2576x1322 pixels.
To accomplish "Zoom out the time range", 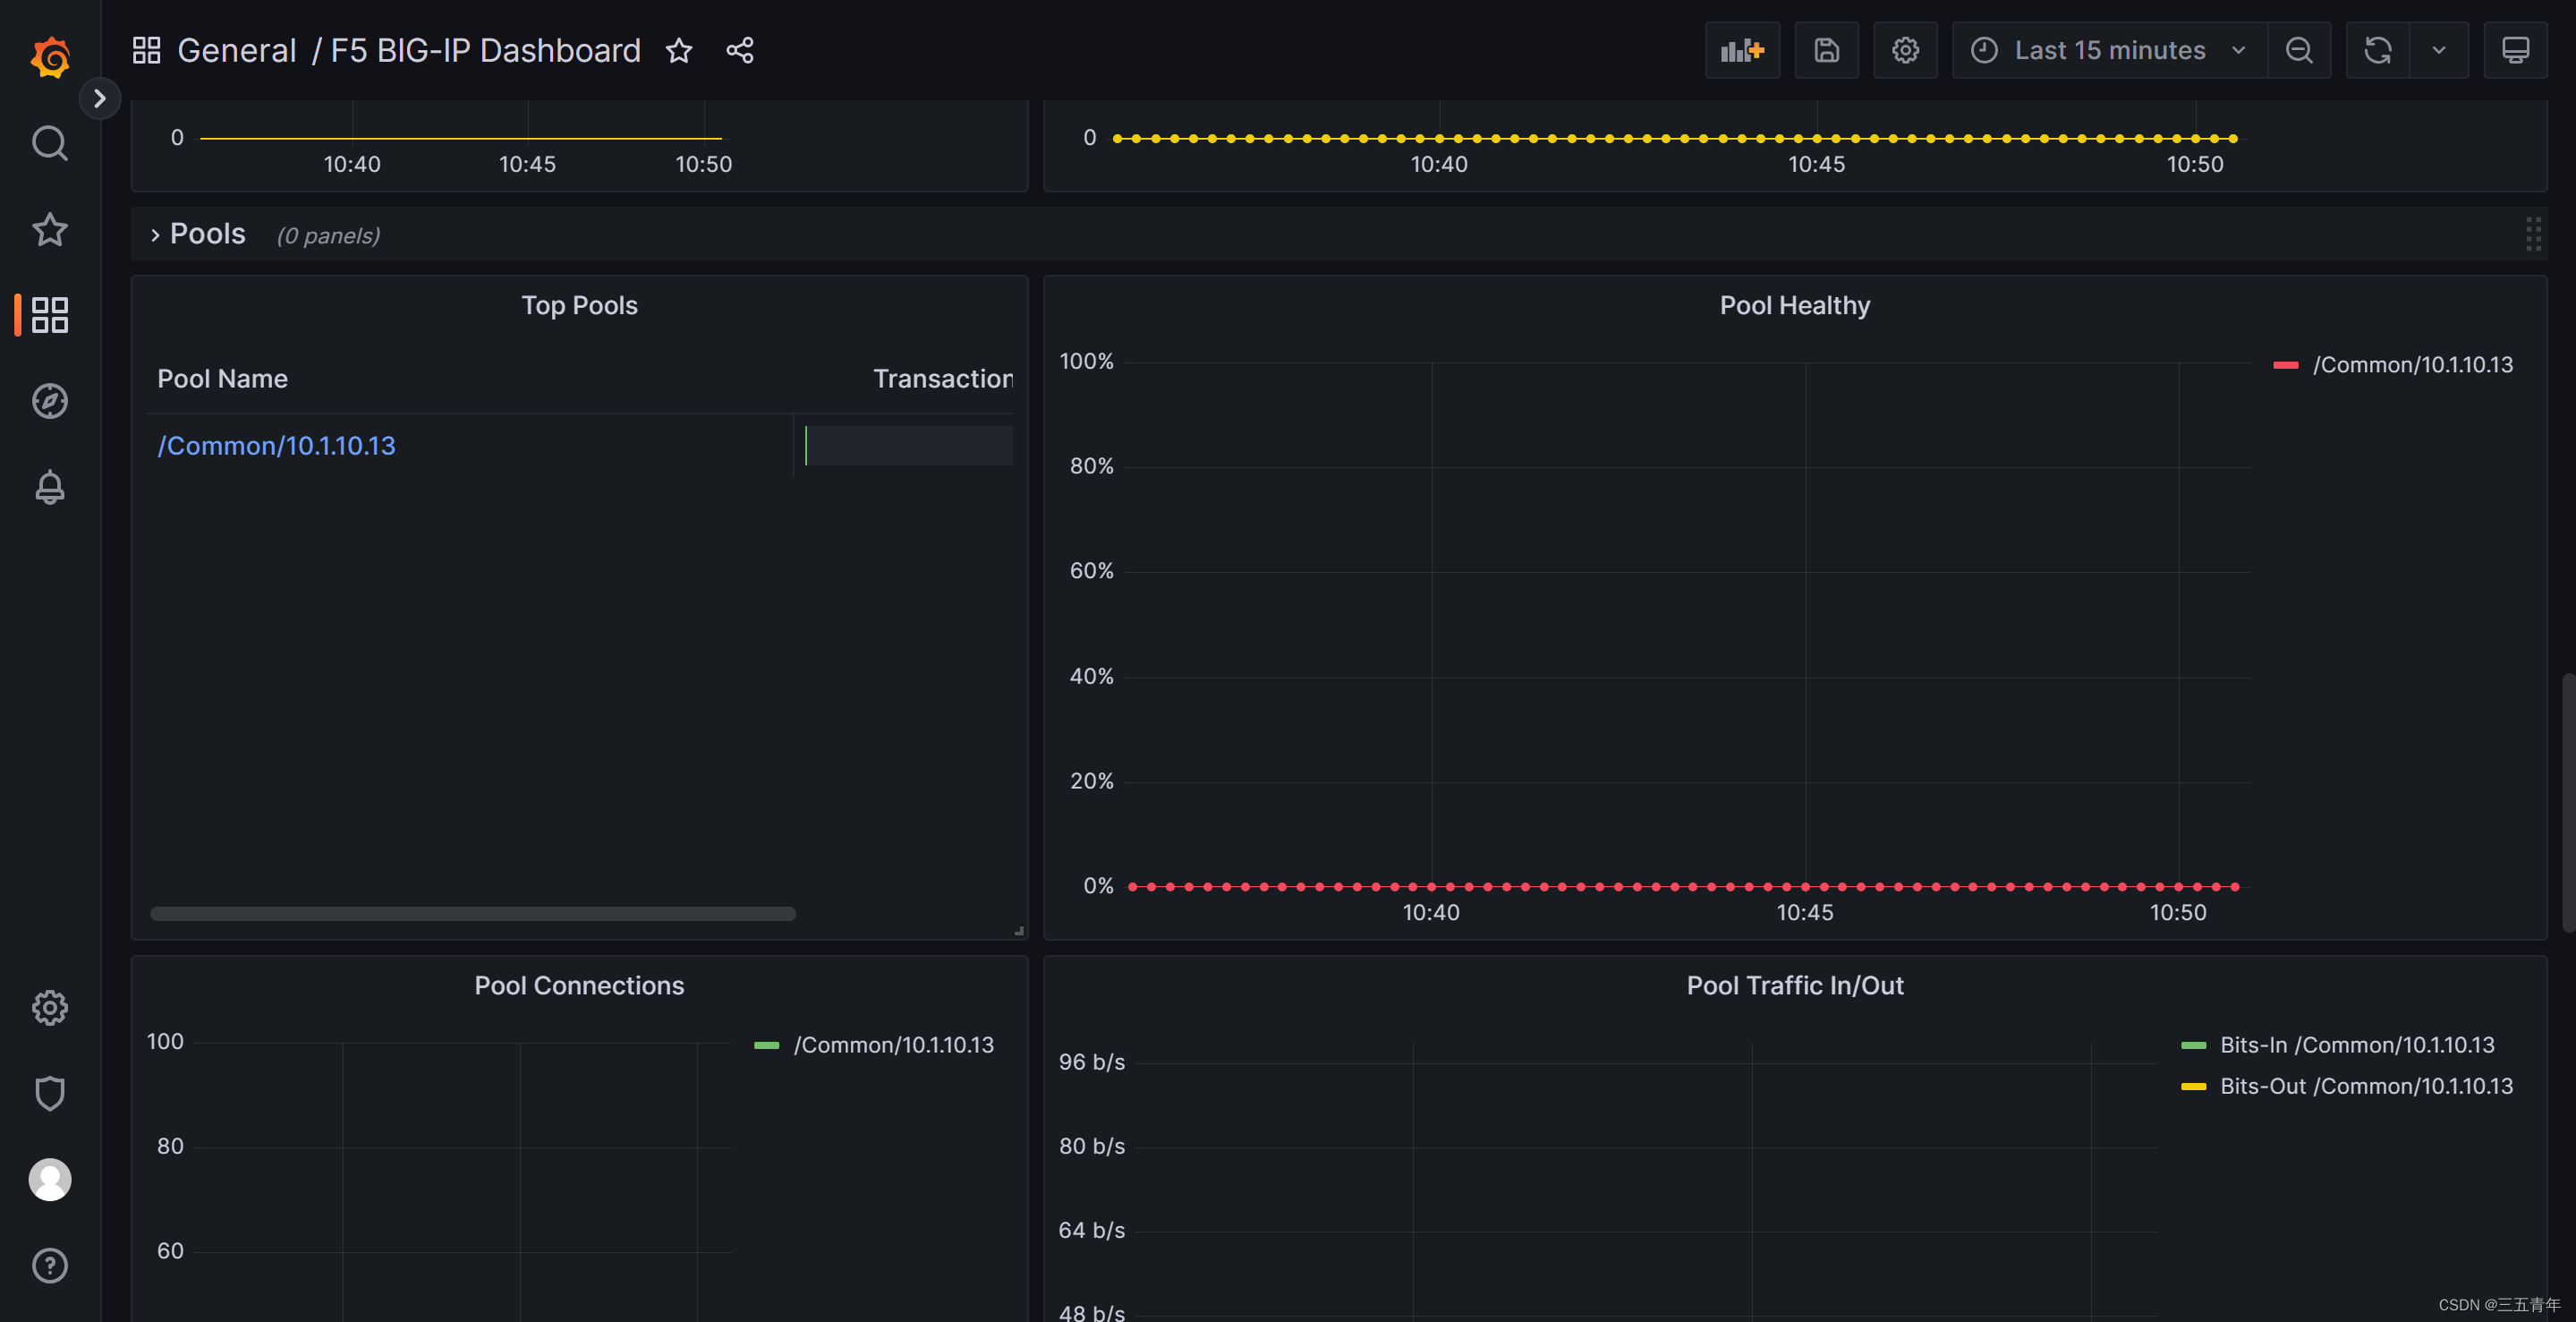I will click(2299, 50).
